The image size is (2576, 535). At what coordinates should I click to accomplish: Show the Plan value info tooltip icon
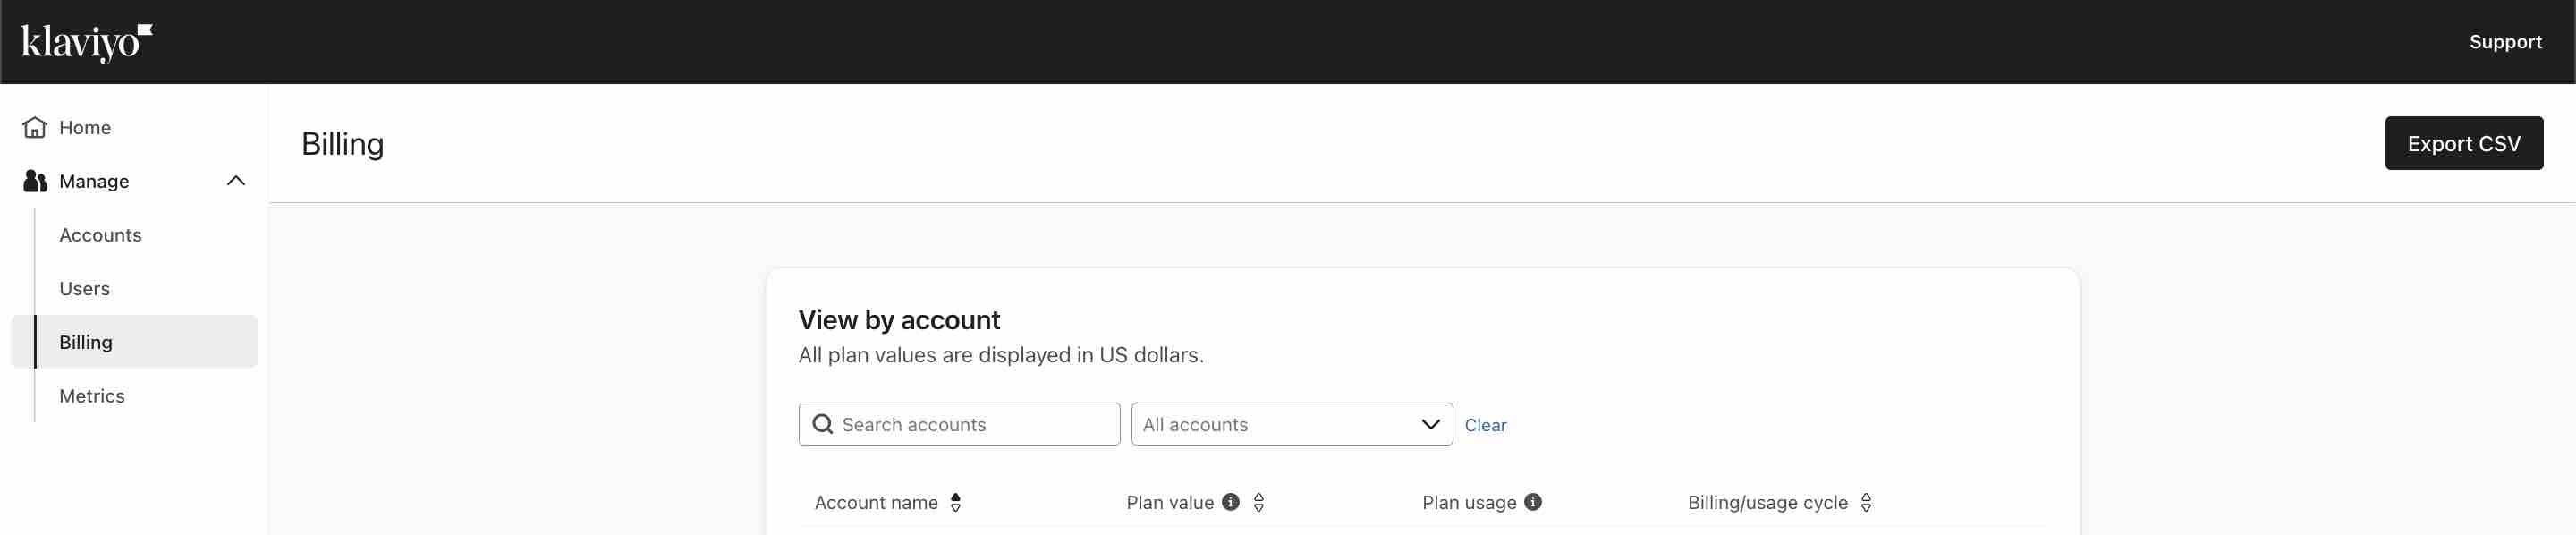pyautogui.click(x=1231, y=502)
